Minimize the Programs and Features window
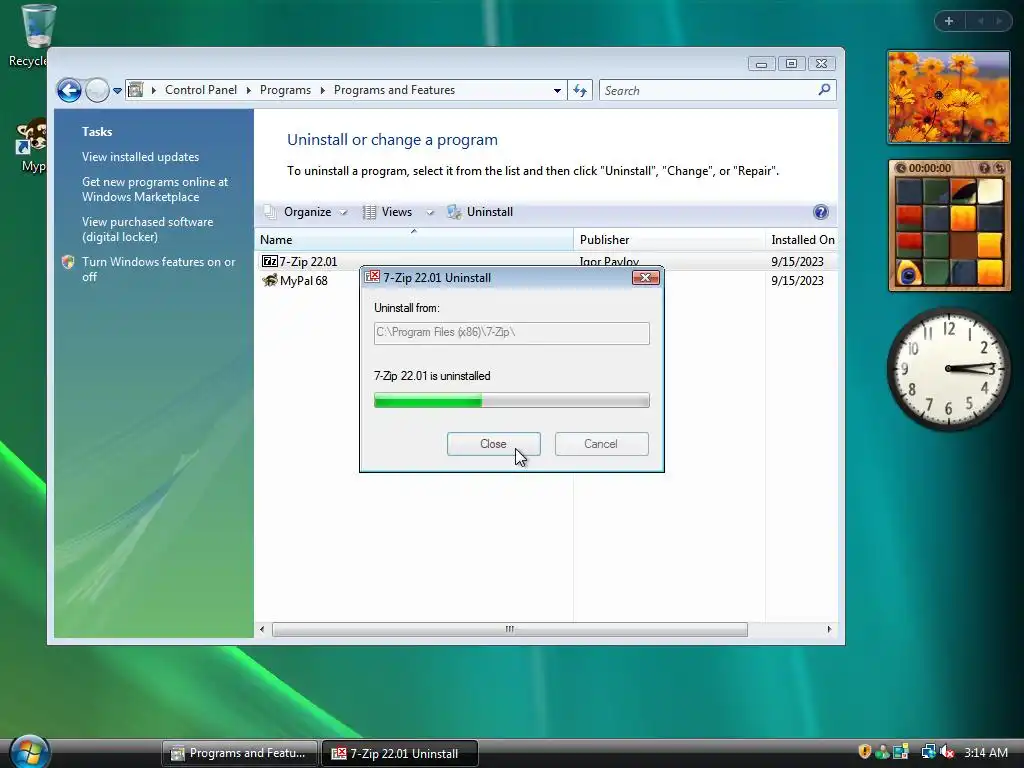This screenshot has height=768, width=1024. pos(761,64)
